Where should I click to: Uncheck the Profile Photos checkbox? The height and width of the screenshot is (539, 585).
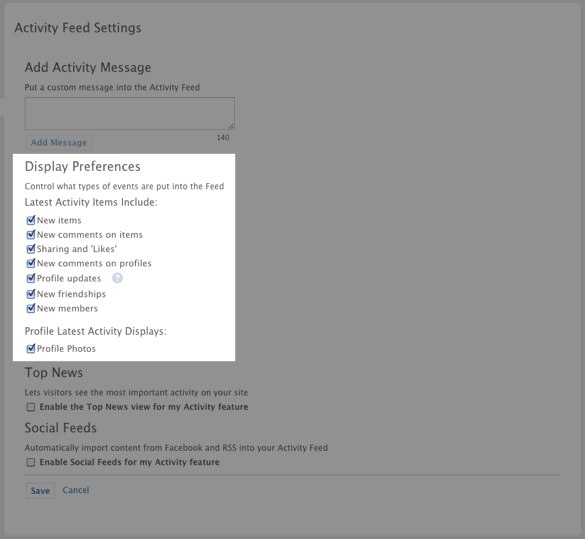[31, 349]
